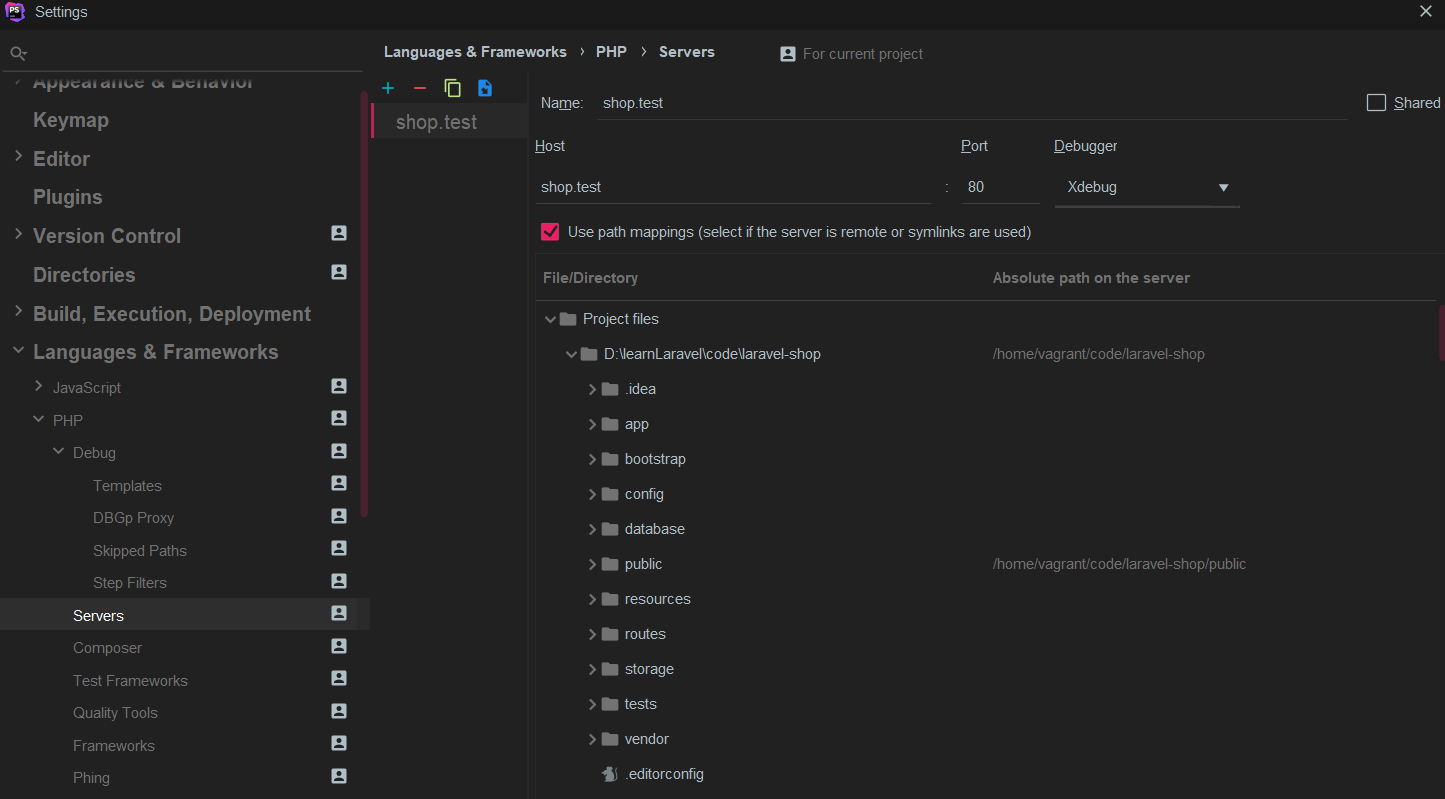Screen dimensions: 1445x799
Task: Click the .editorconfig file icon
Action: [610, 774]
